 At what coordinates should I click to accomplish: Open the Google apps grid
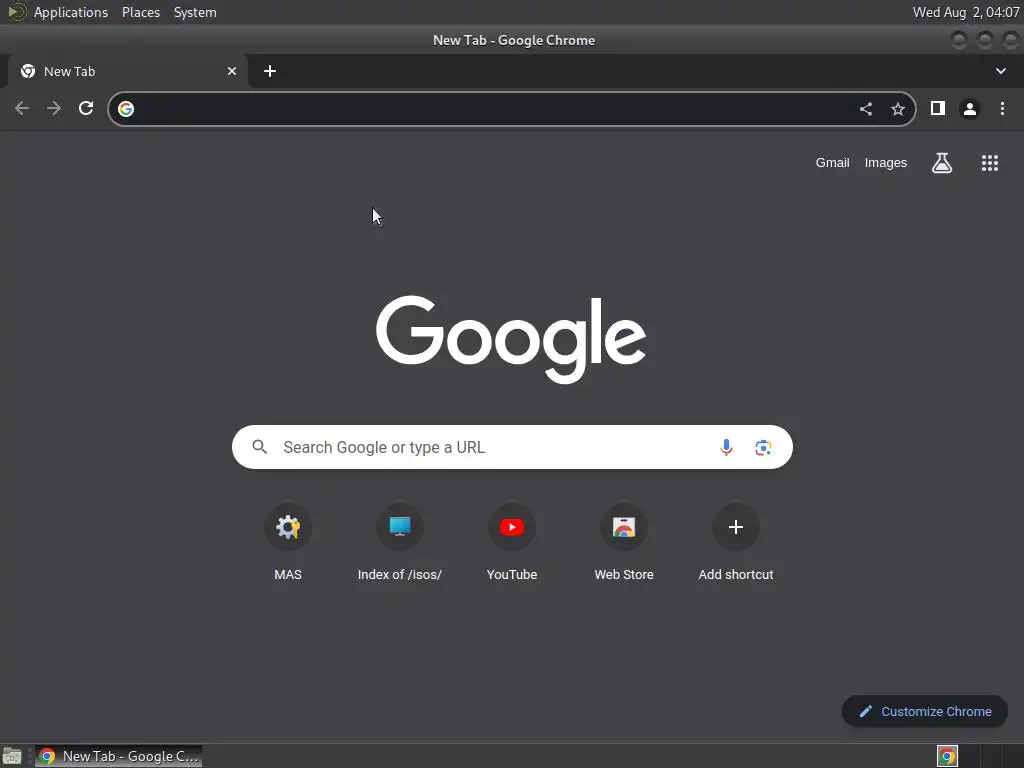coord(990,163)
